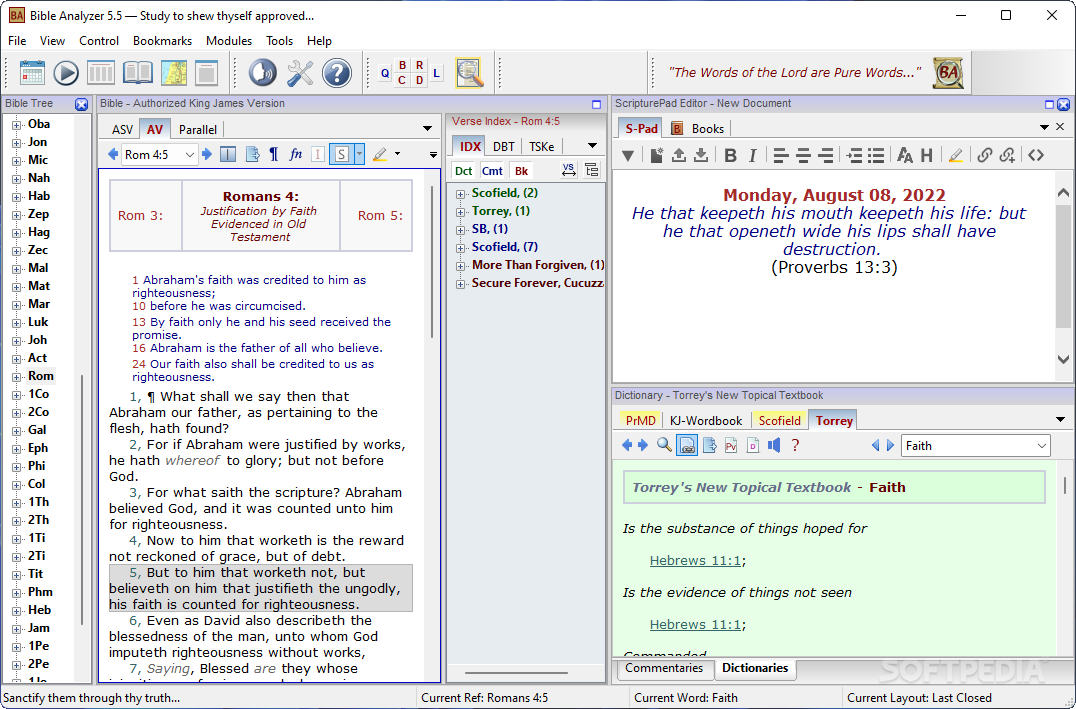Switch to the Parallel Bible tab
The width and height of the screenshot is (1076, 709).
tap(198, 130)
